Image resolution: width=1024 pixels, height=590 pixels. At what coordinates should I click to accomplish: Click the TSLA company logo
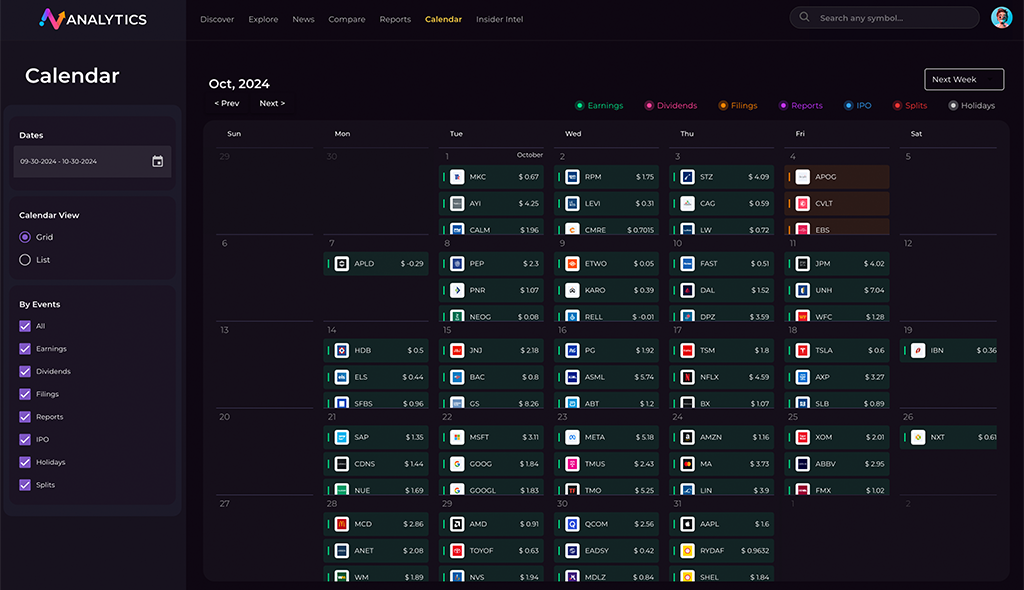coord(803,350)
